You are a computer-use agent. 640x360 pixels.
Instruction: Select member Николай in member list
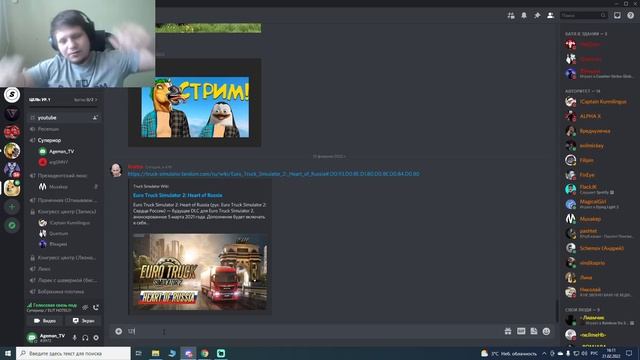click(598, 292)
